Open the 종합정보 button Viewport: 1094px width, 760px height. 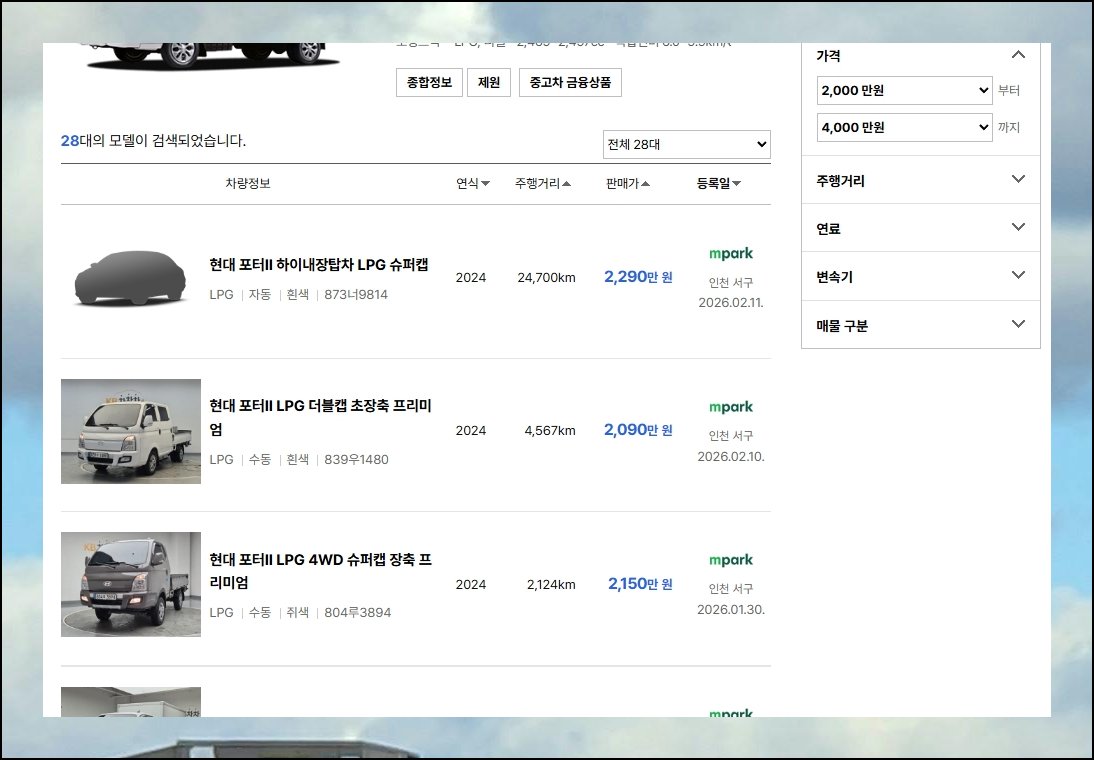pyautogui.click(x=429, y=82)
